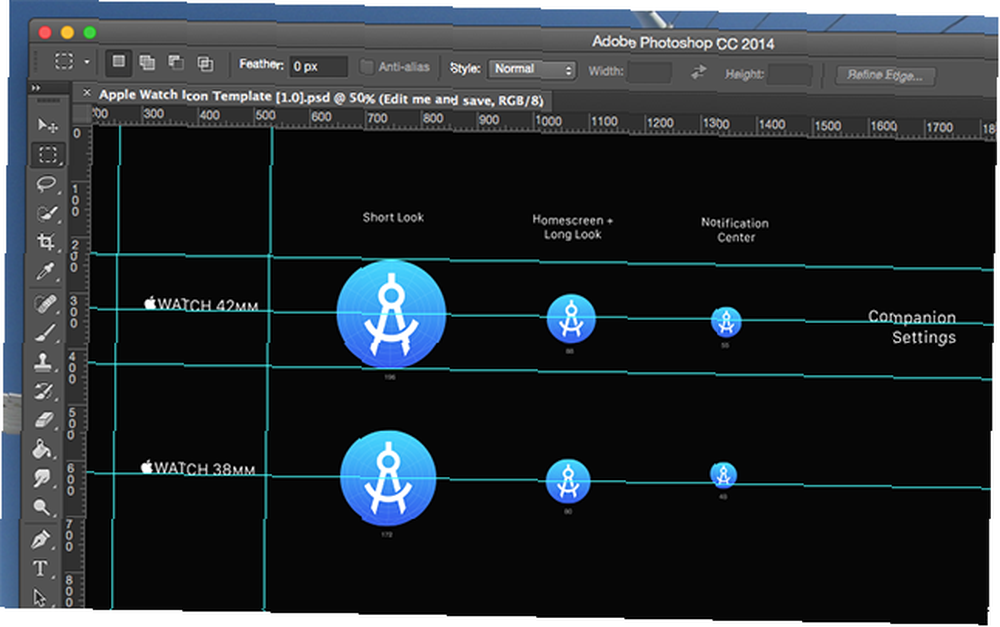The width and height of the screenshot is (1000, 627).
Task: Select the Horizontal Type tool
Action: [x=40, y=568]
